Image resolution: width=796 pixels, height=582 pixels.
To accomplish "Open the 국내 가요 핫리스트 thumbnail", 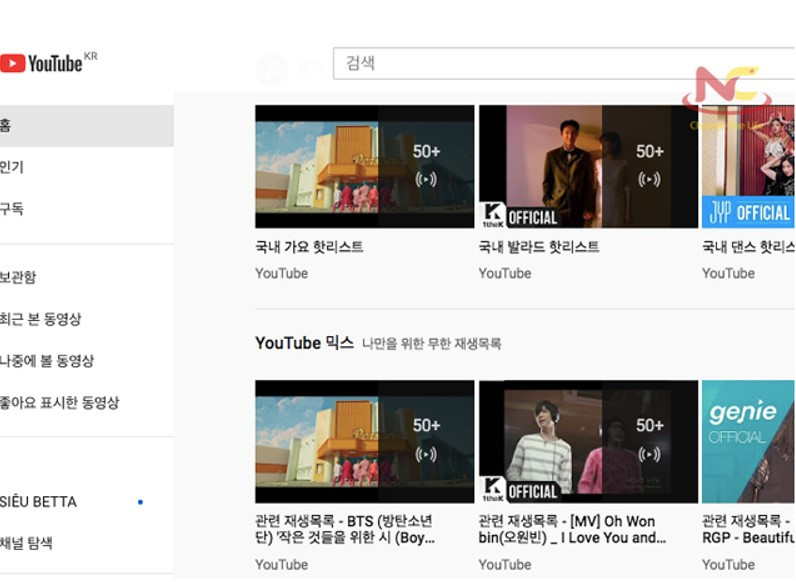I will click(364, 167).
